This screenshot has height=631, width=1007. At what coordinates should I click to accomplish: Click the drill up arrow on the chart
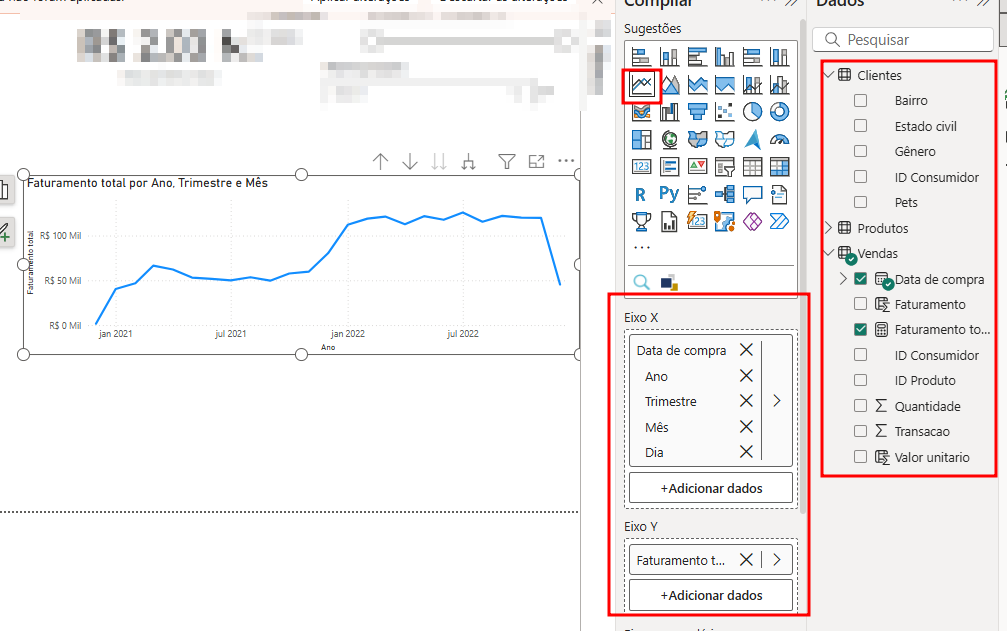(x=380, y=162)
